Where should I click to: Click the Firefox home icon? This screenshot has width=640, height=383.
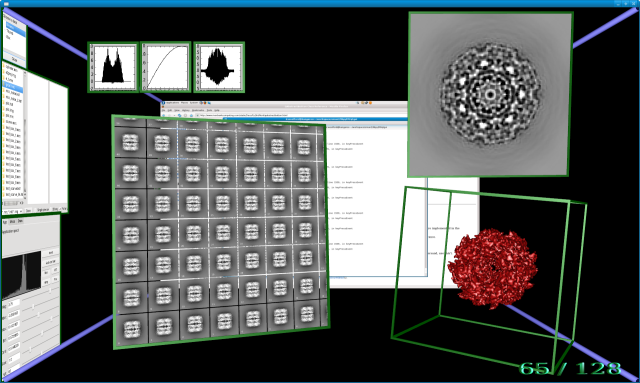(x=191, y=115)
